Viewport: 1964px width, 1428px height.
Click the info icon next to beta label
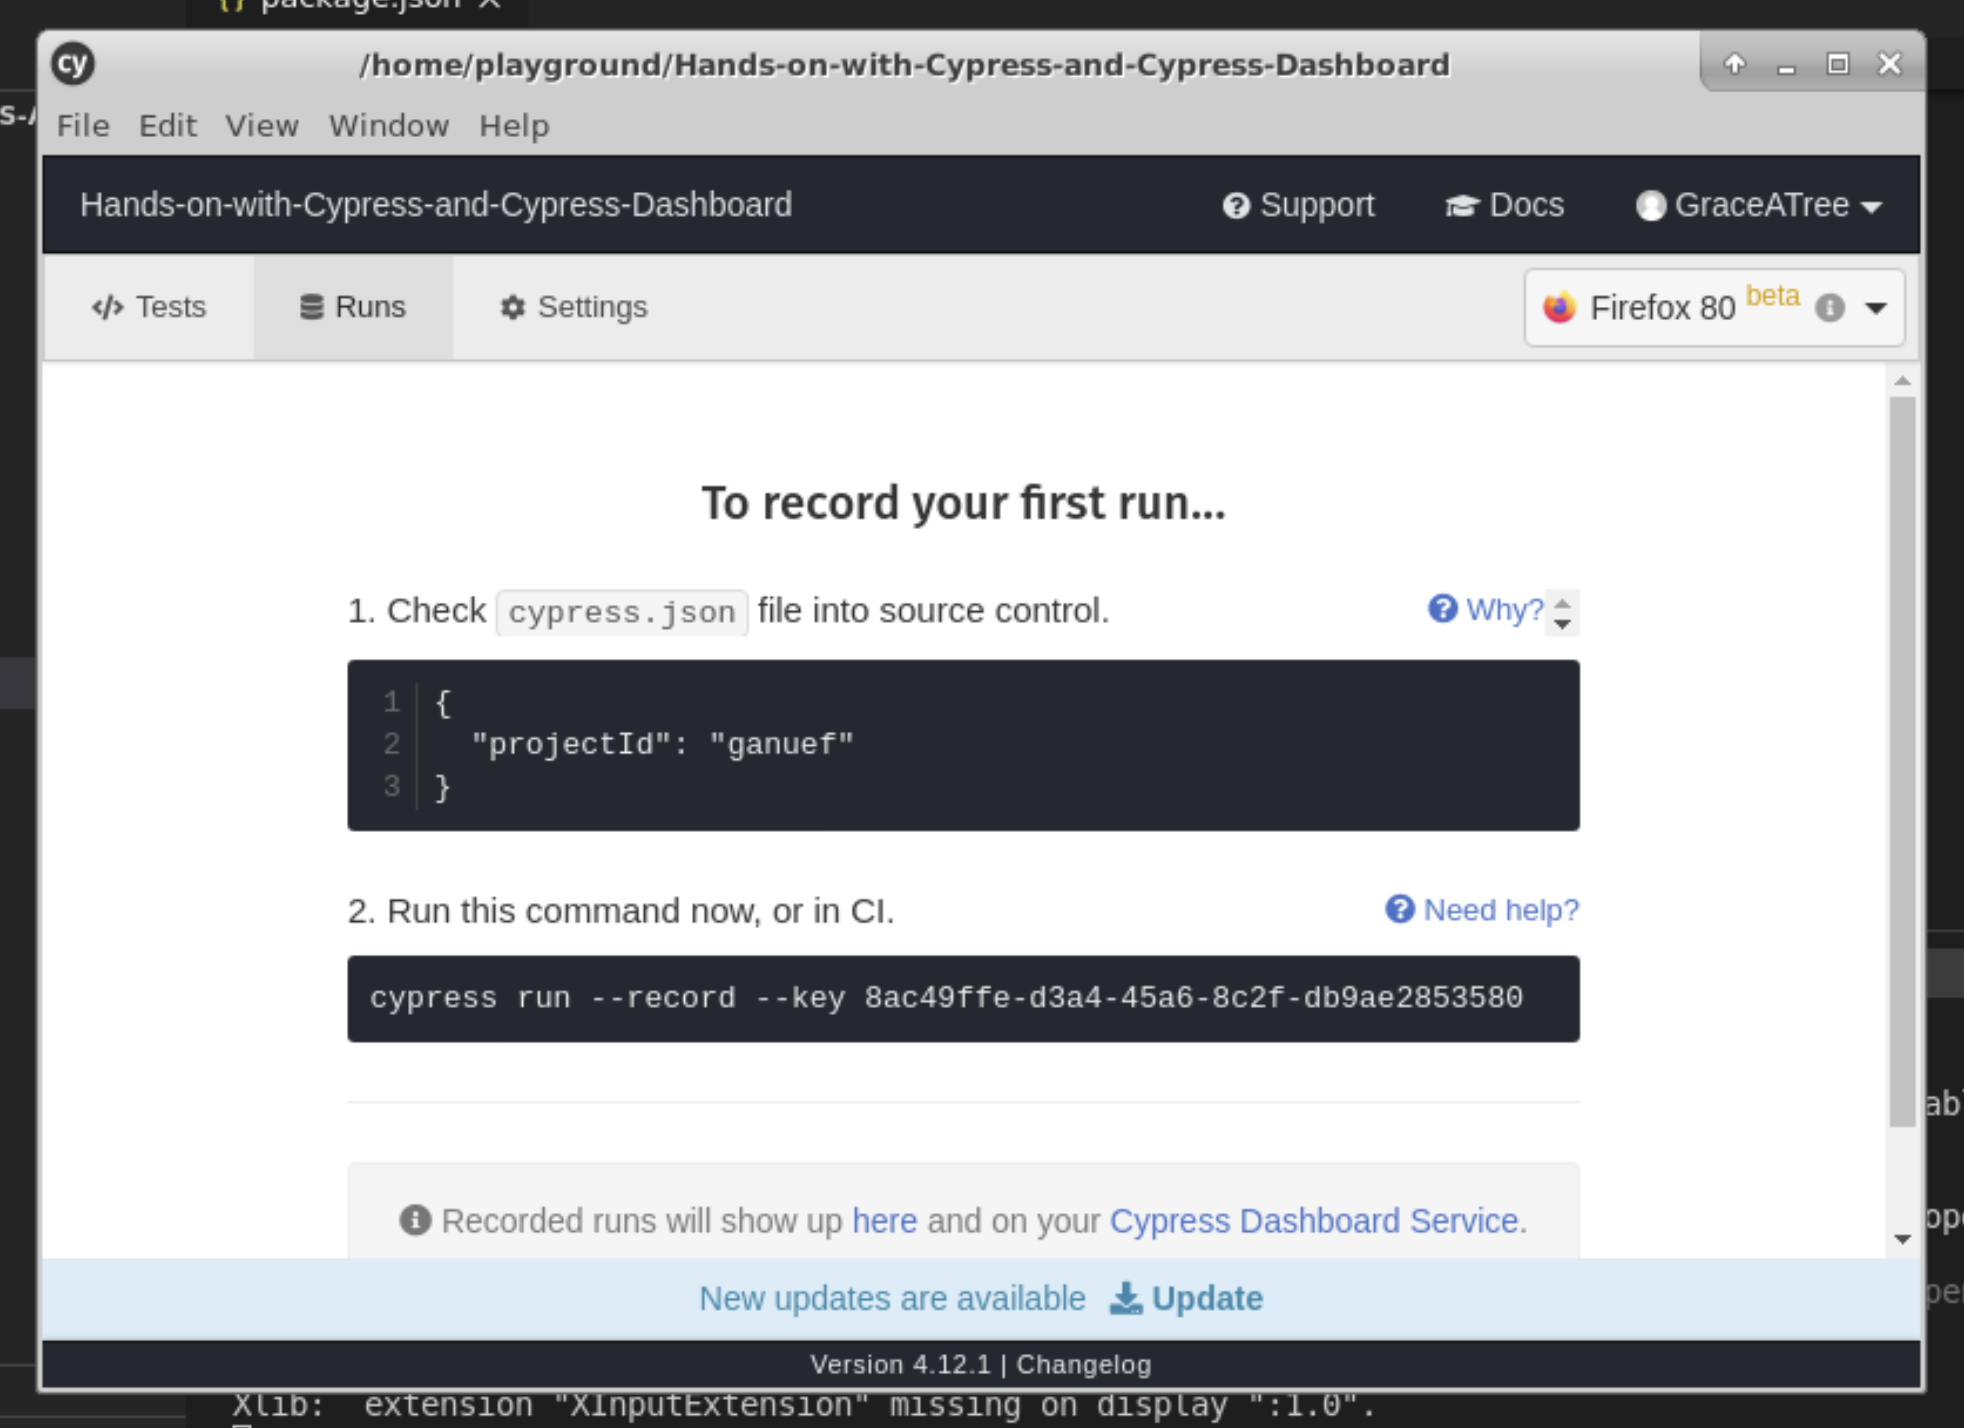point(1829,308)
